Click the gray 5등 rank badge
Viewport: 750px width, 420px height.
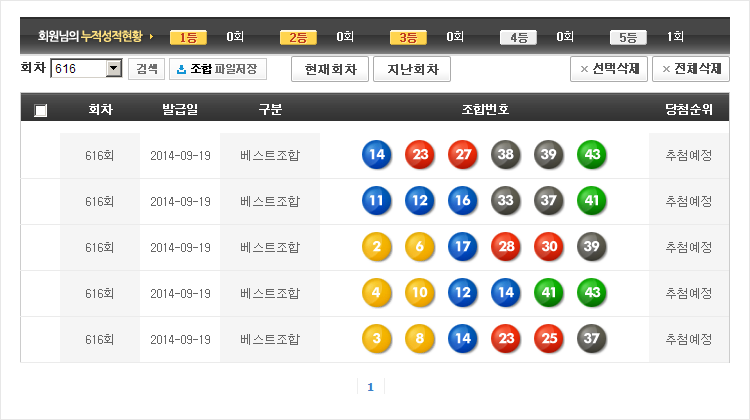point(628,37)
